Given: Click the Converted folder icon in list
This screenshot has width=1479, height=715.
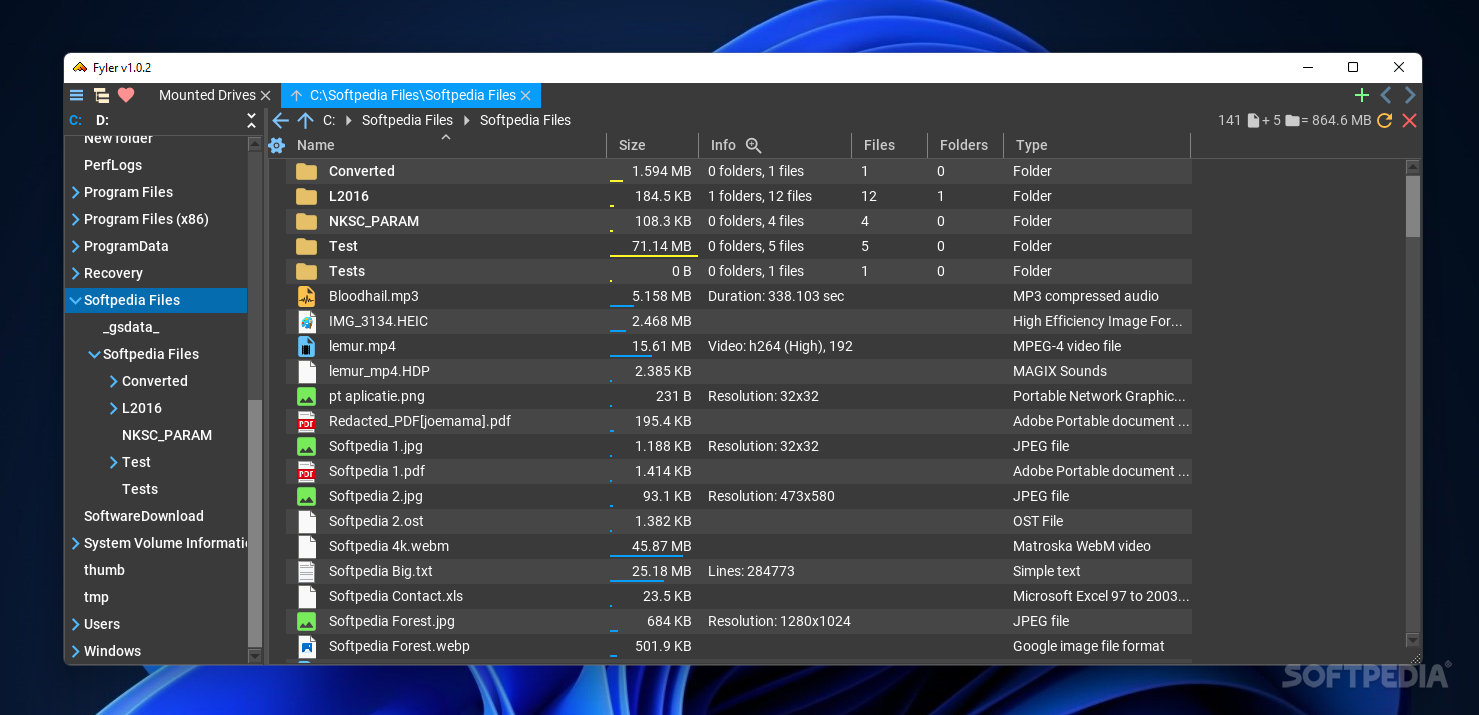Looking at the screenshot, I should tap(306, 171).
